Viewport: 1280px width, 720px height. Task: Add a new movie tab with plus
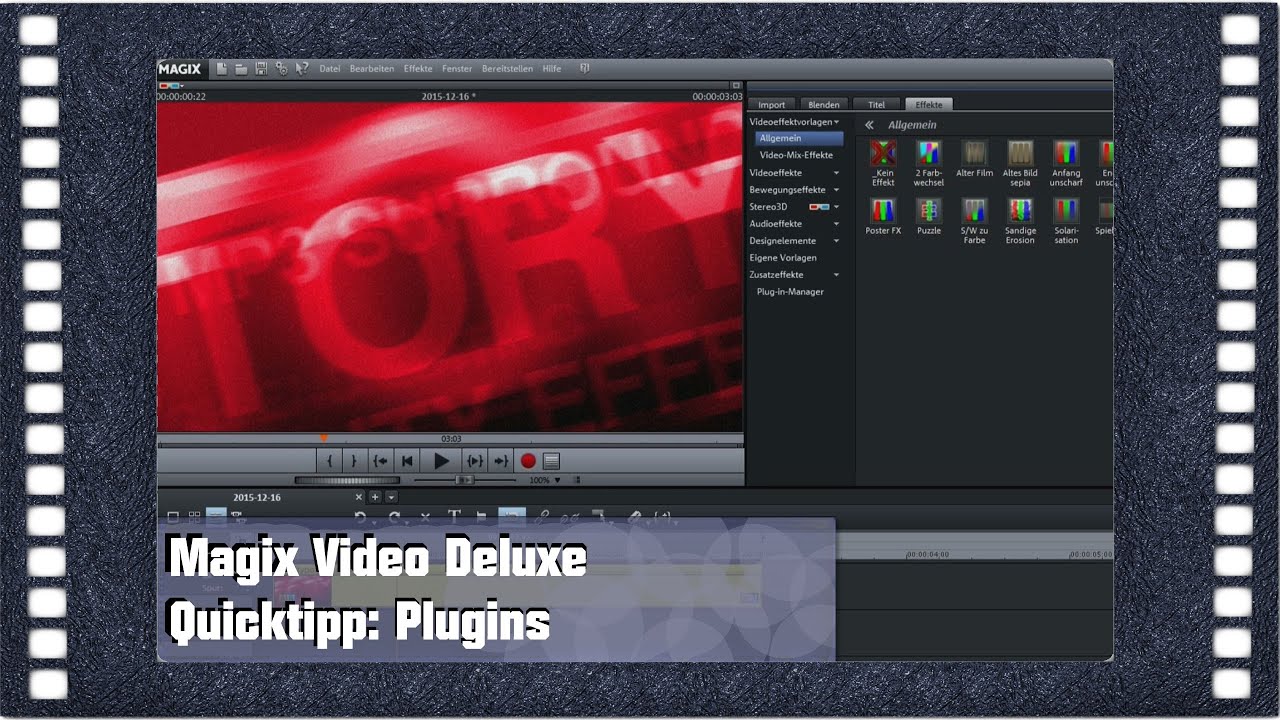375,496
